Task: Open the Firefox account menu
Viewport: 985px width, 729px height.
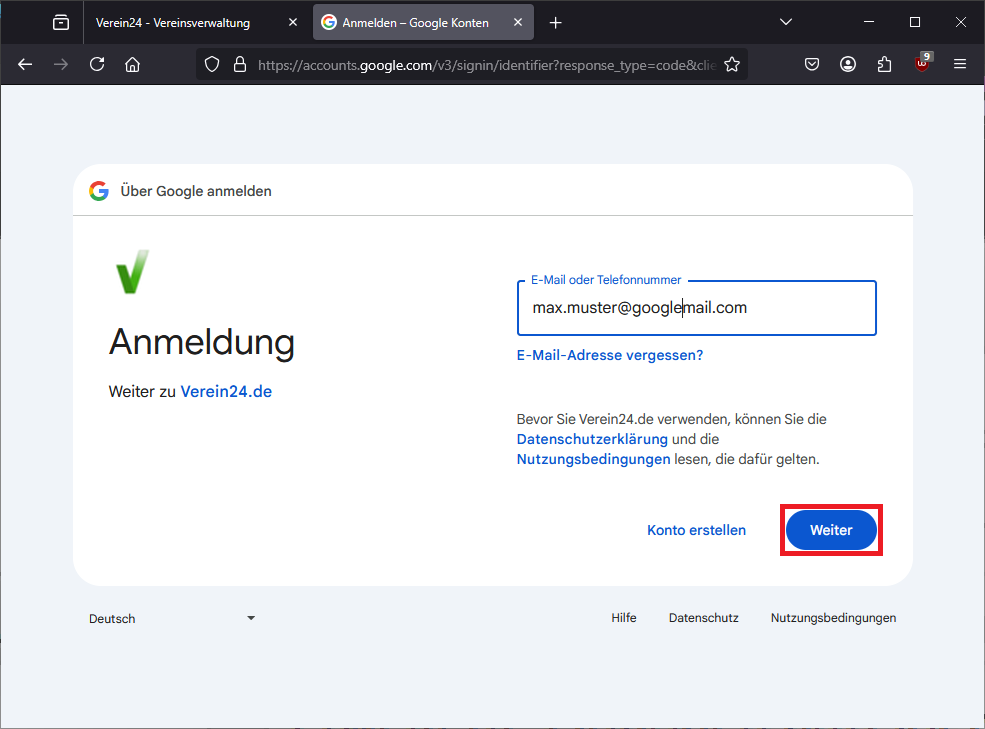Action: pyautogui.click(x=848, y=64)
